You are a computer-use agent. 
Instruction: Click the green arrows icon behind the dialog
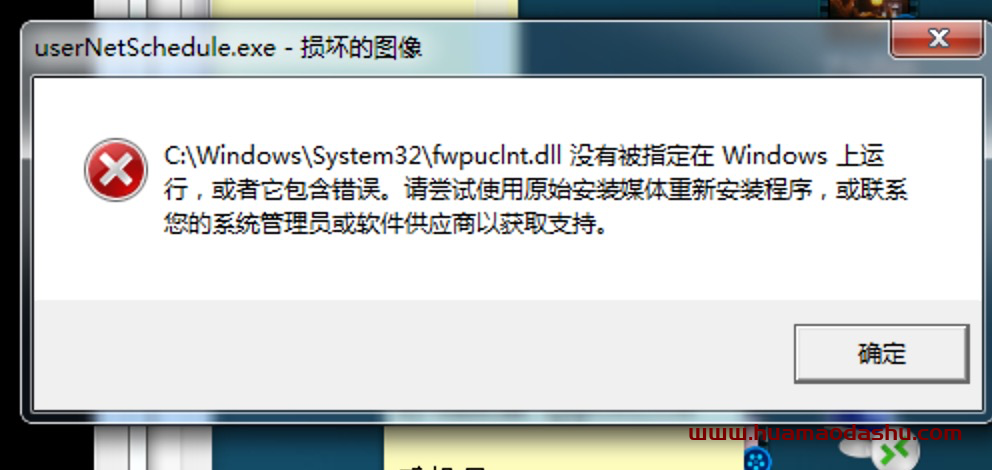895,454
